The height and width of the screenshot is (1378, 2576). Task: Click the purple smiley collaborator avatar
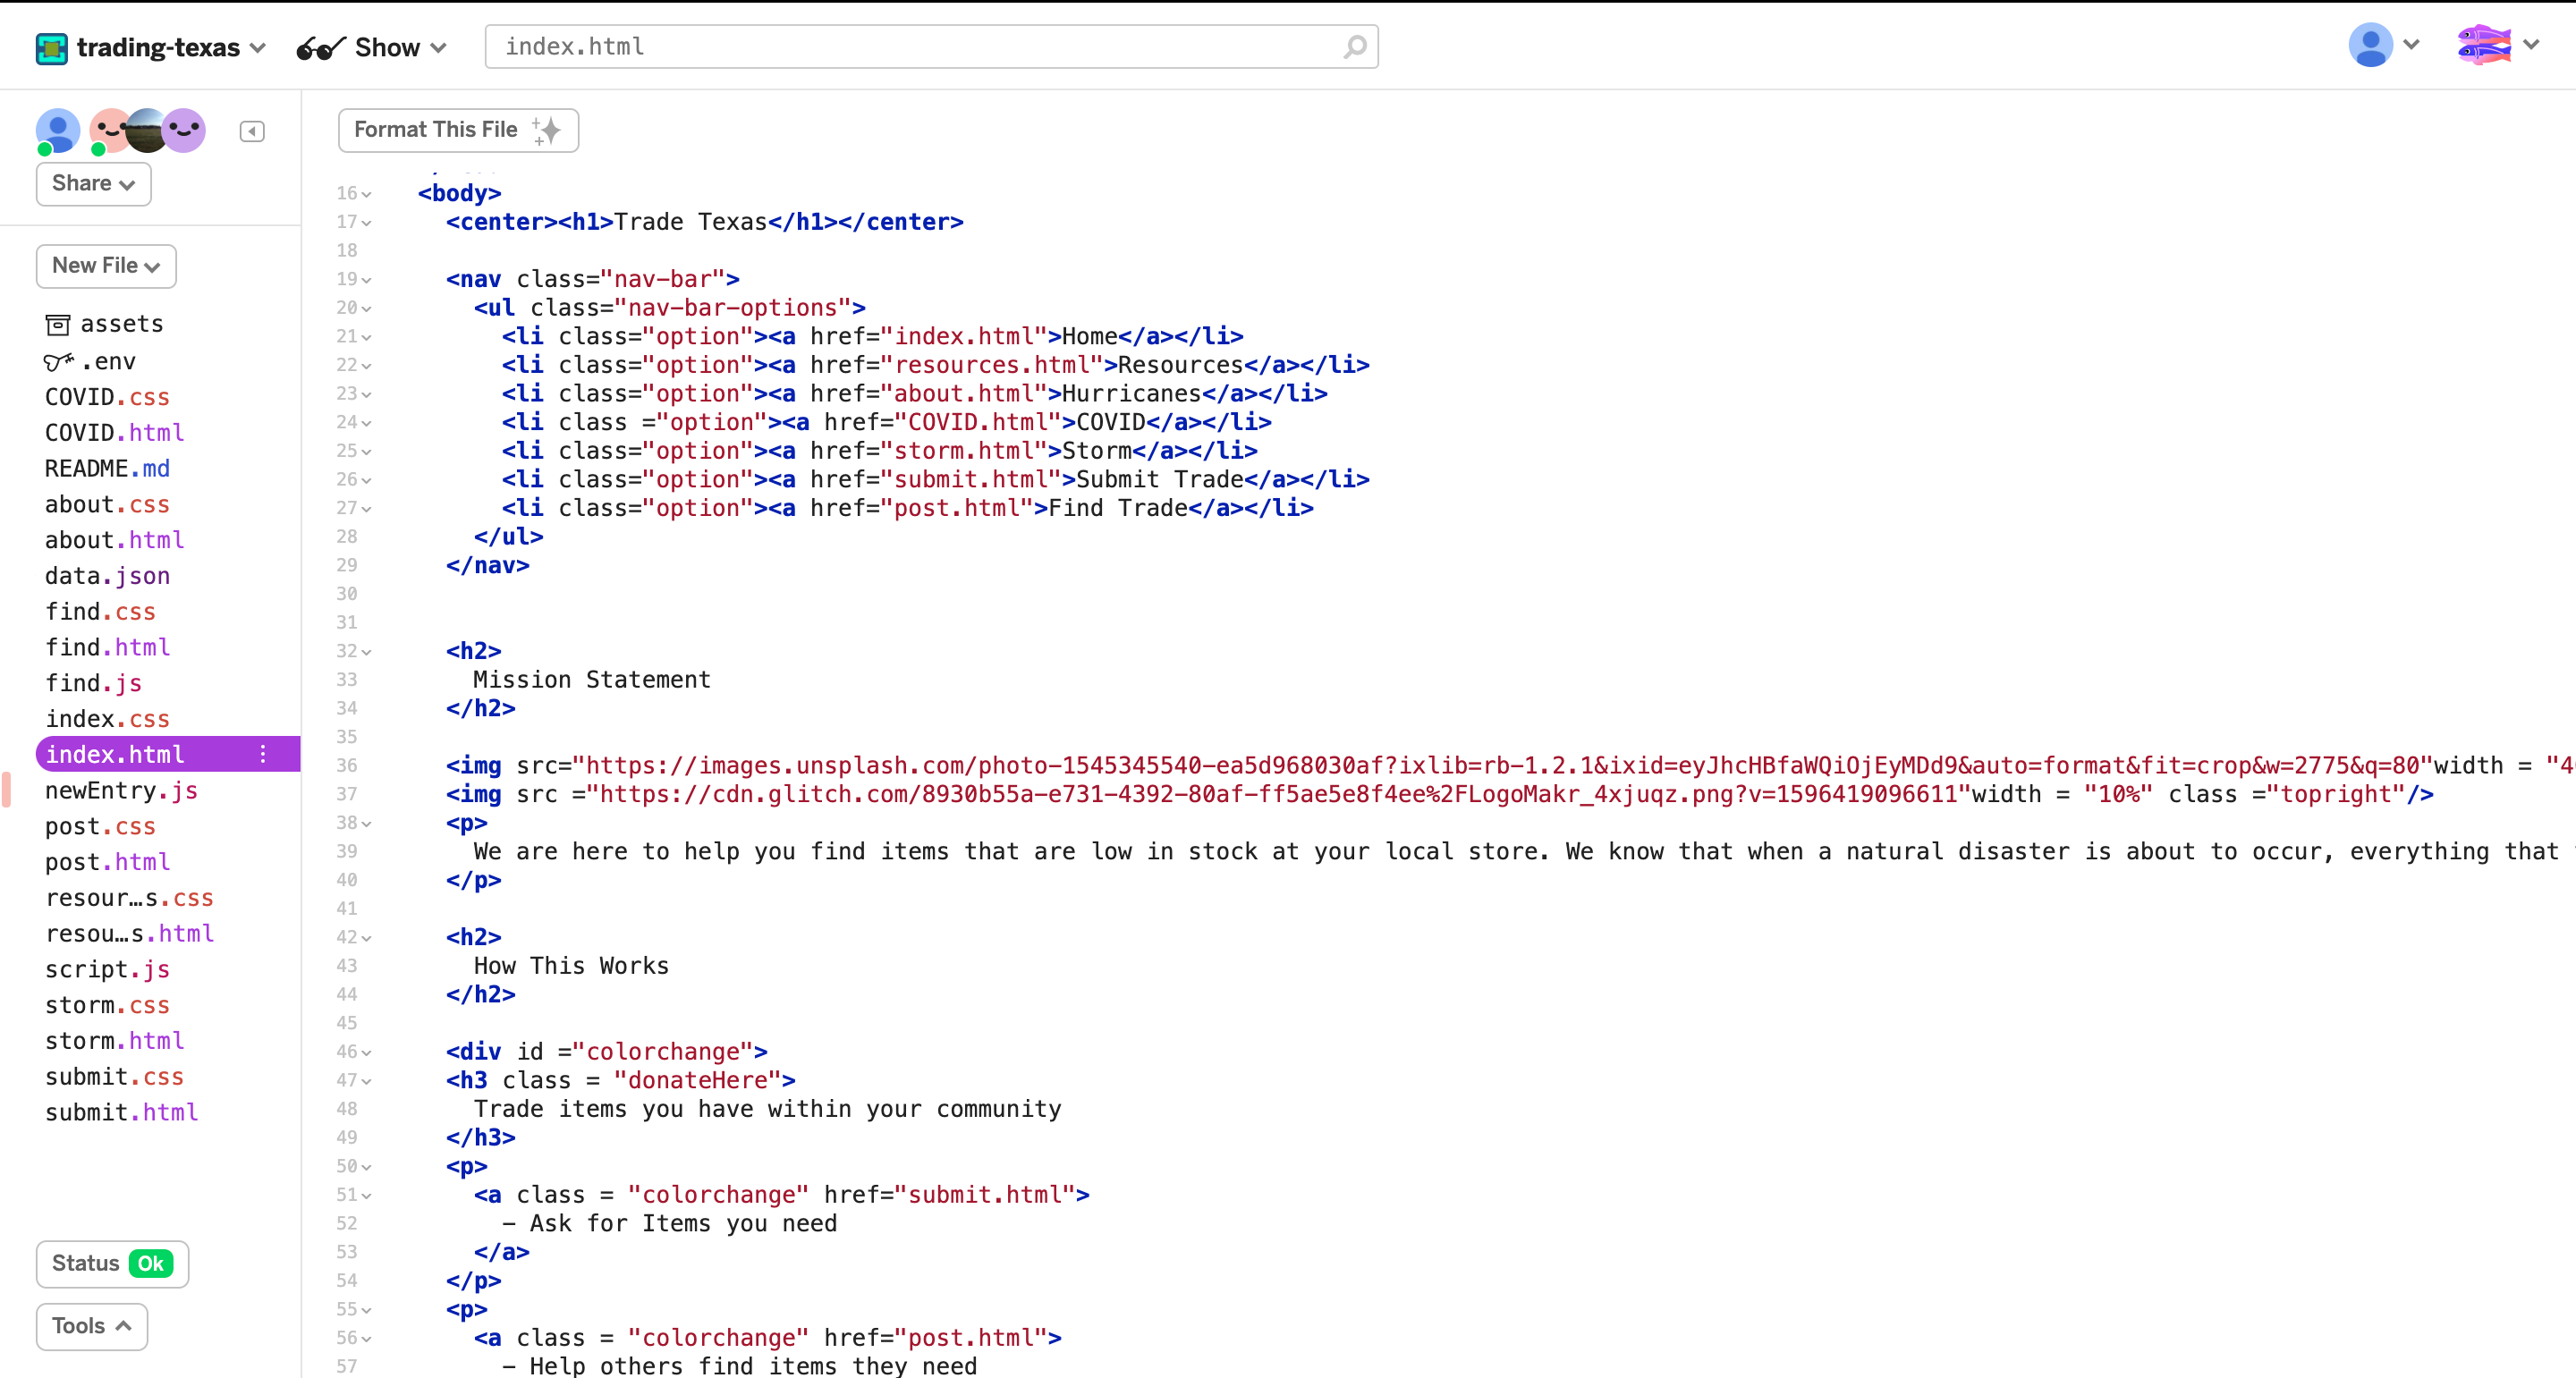186,129
